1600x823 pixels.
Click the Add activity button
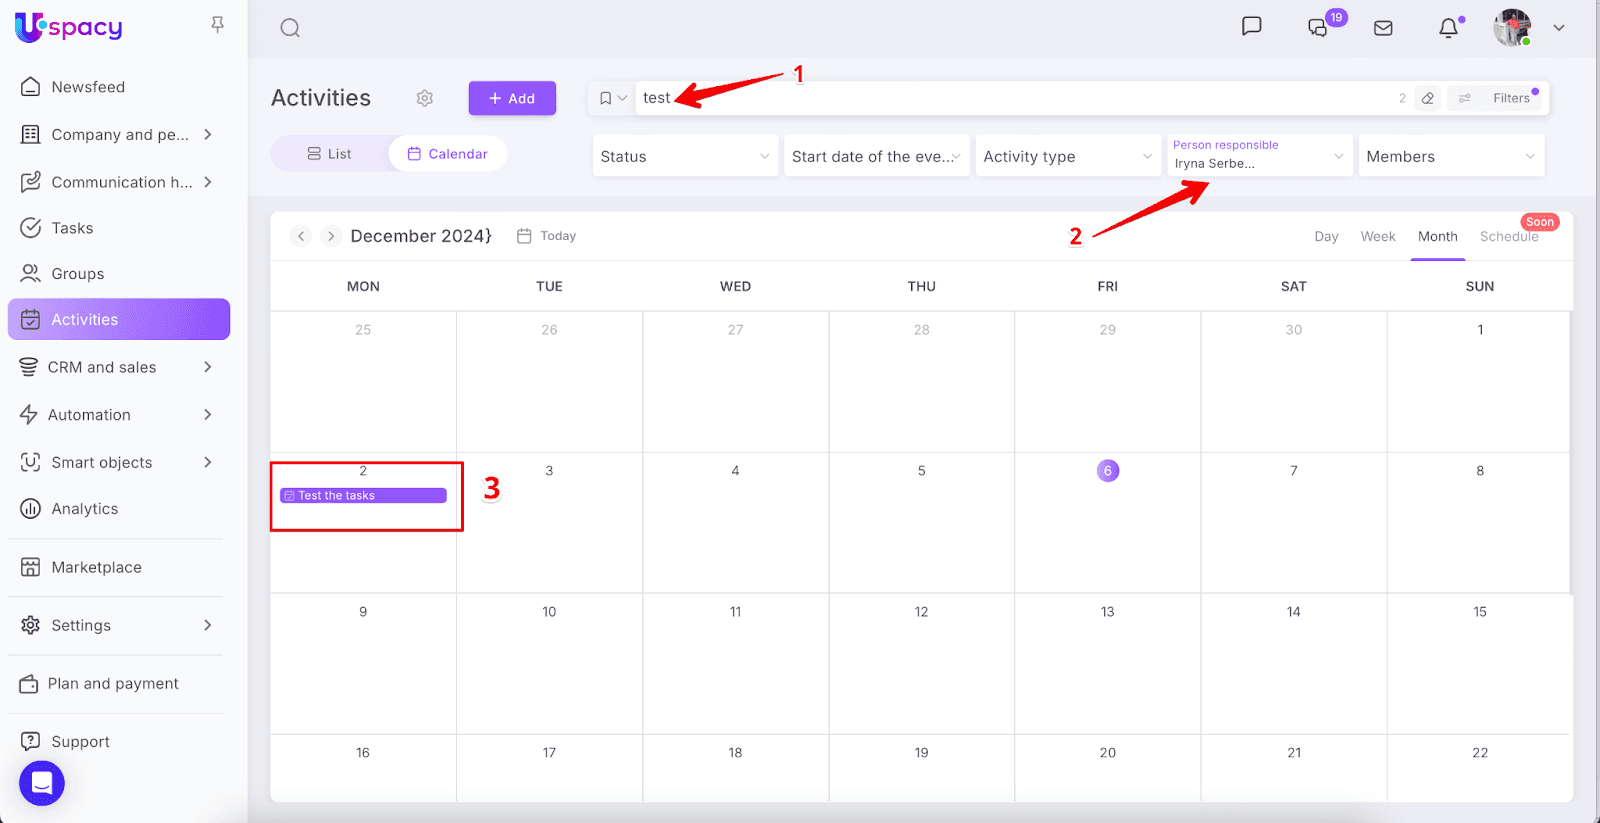point(512,98)
